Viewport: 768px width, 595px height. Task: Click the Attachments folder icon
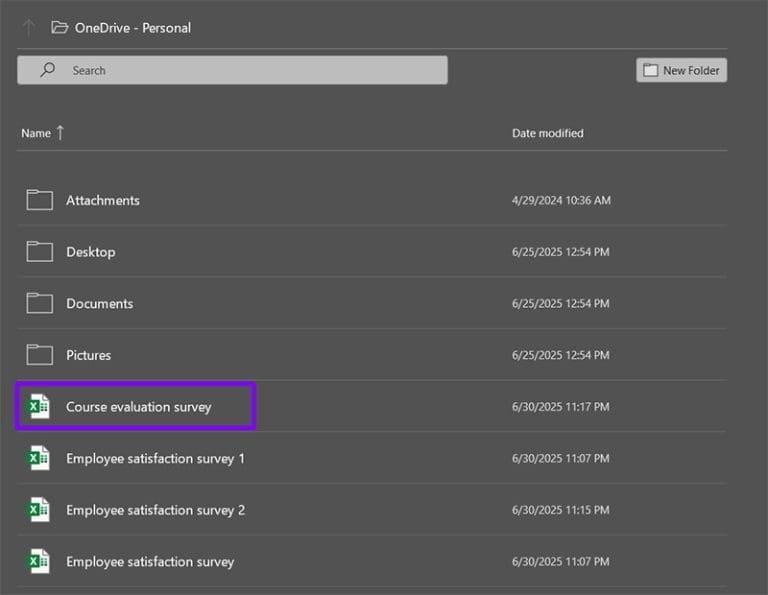tap(39, 200)
